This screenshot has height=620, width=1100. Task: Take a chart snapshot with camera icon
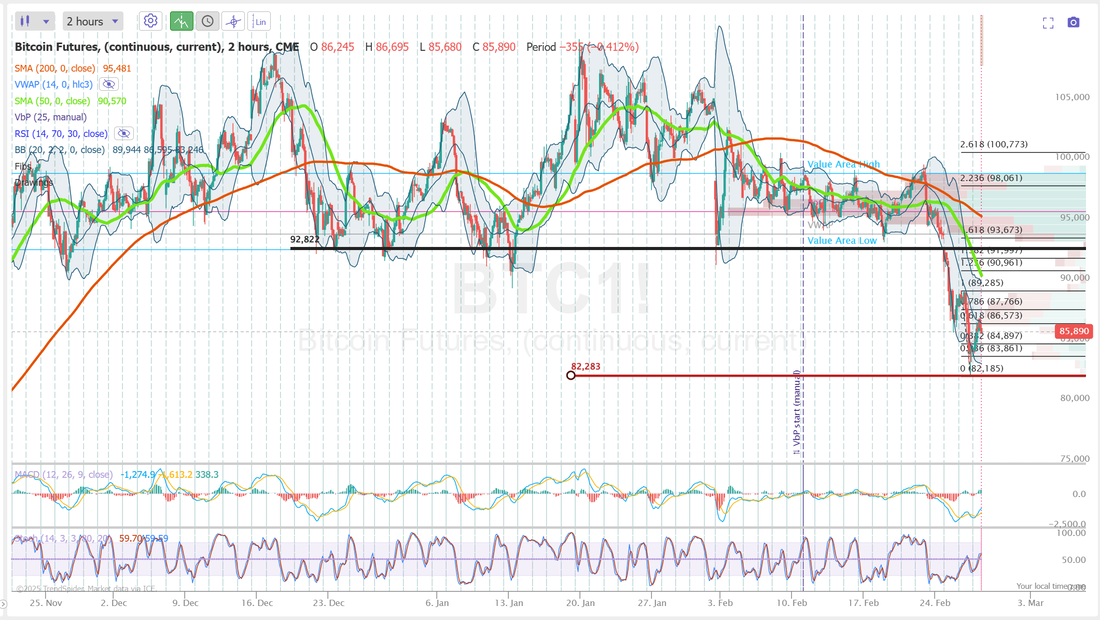tap(1073, 22)
